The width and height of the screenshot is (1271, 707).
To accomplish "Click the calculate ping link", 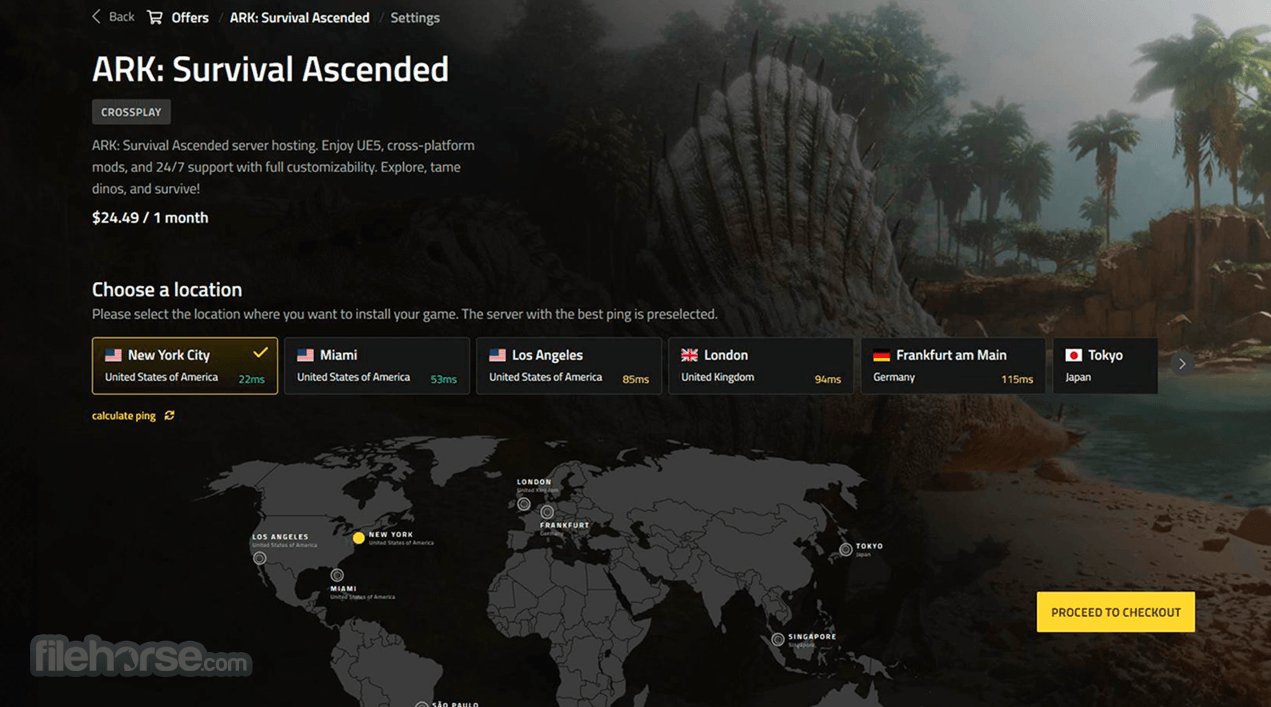I will pos(124,415).
